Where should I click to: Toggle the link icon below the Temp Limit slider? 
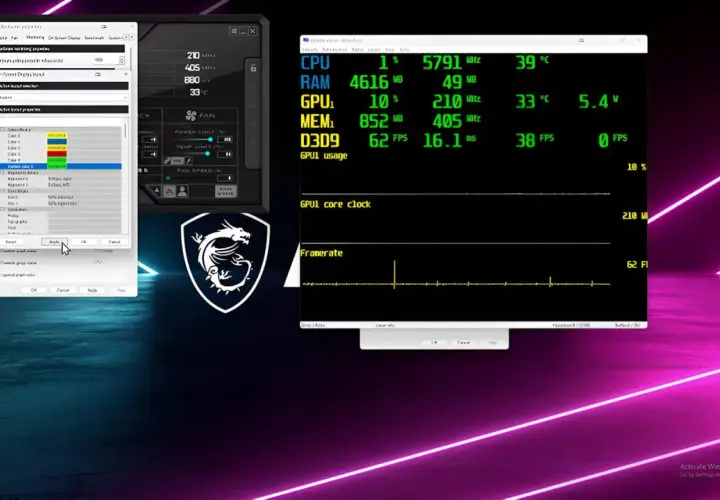click(168, 161)
